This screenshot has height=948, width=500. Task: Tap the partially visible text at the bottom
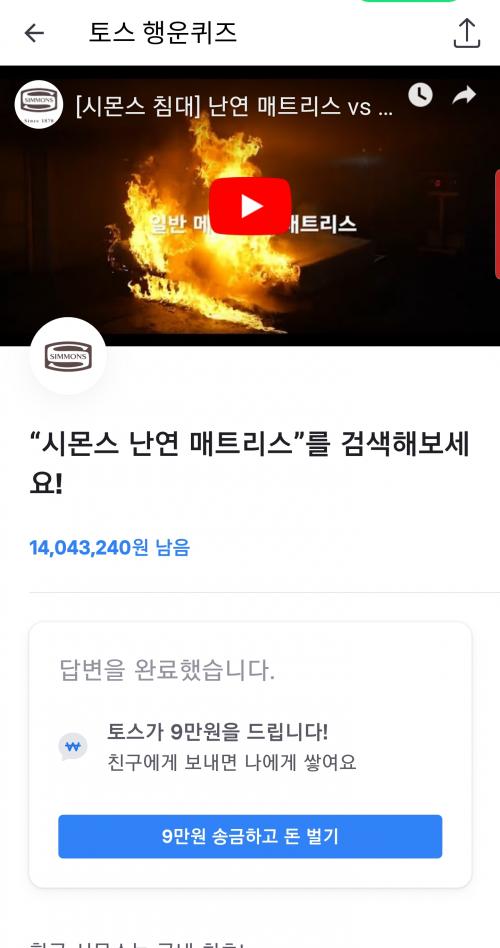pyautogui.click(x=136, y=943)
